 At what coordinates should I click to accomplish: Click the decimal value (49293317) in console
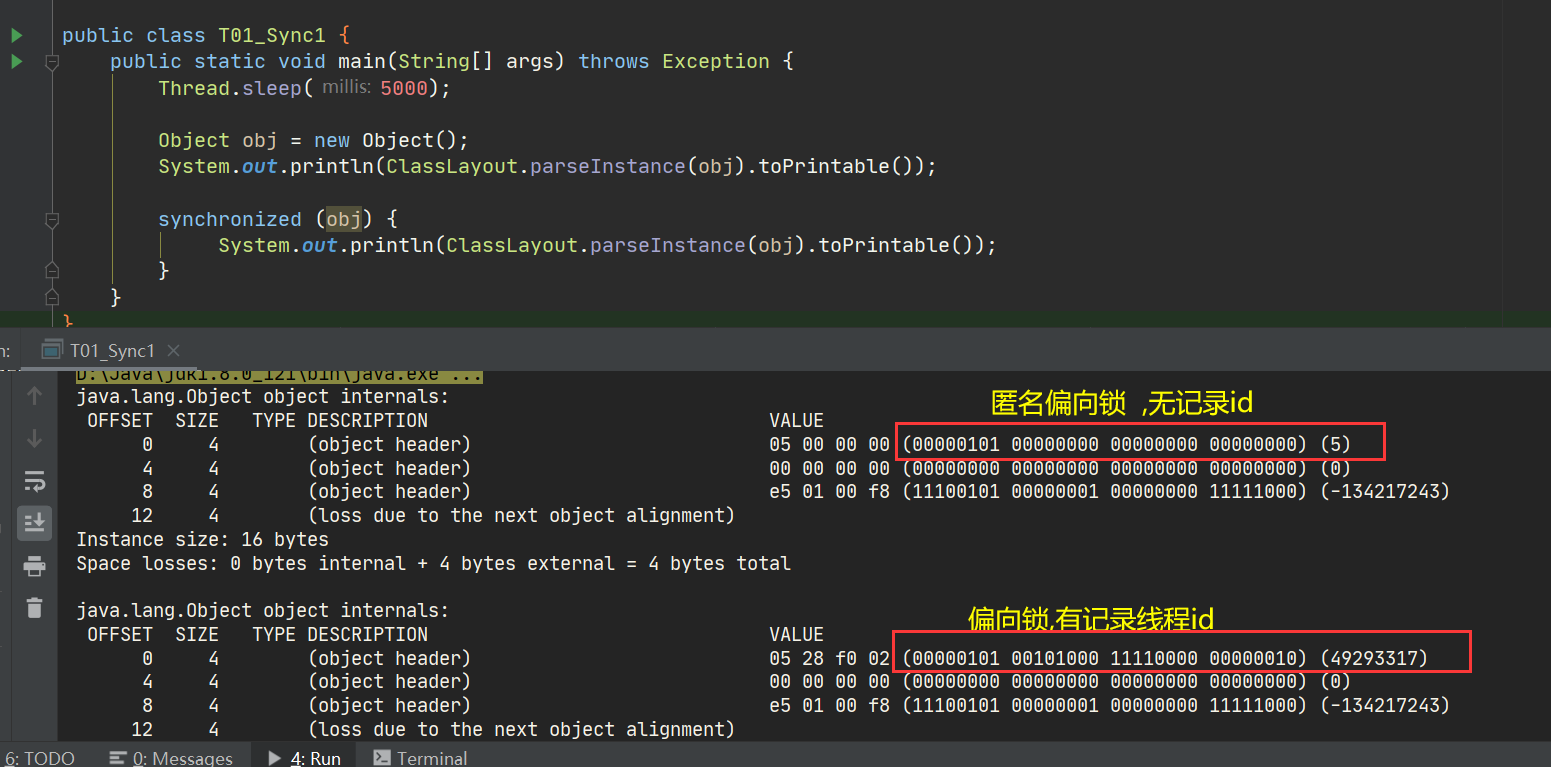coord(1373,658)
